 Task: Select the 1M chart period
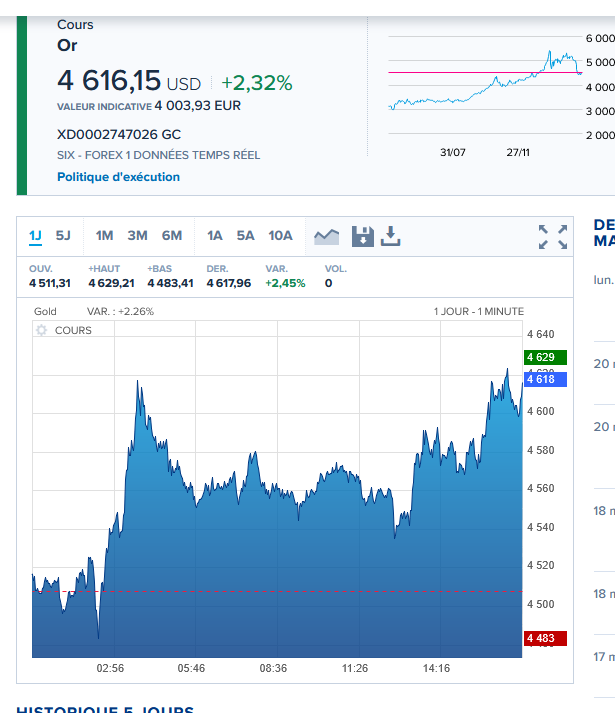point(104,236)
